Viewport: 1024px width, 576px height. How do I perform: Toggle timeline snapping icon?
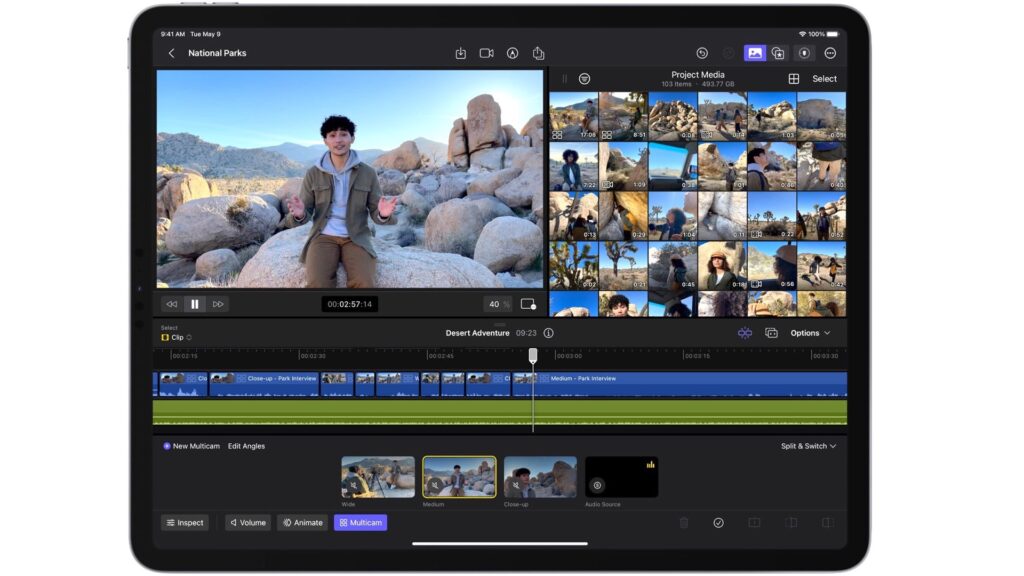(744, 333)
